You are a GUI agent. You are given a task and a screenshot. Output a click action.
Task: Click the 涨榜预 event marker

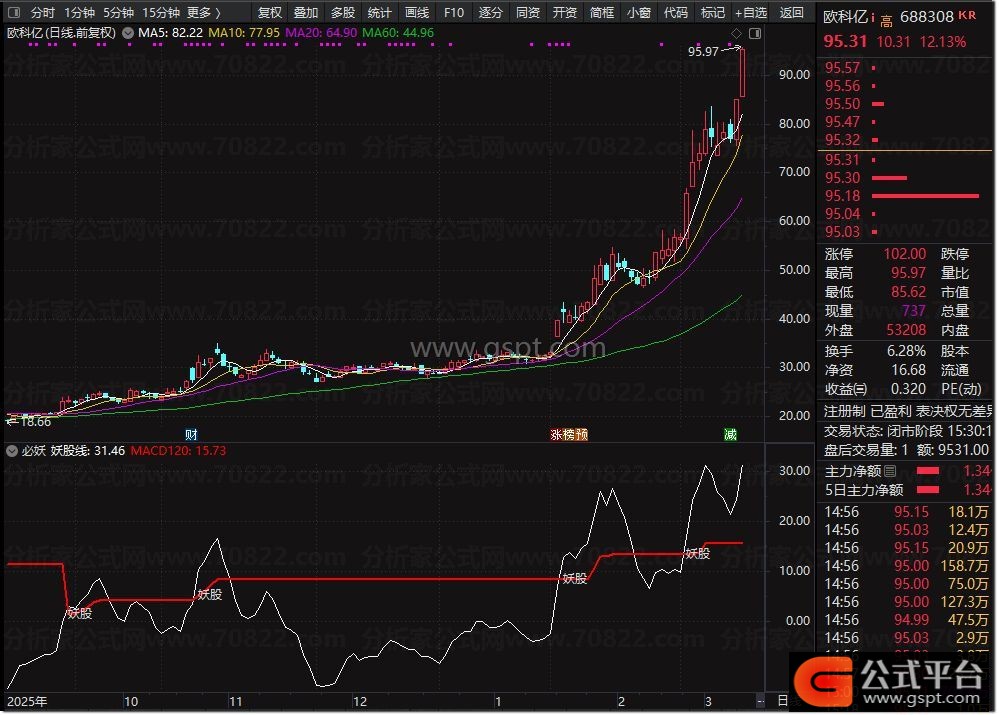pos(568,434)
